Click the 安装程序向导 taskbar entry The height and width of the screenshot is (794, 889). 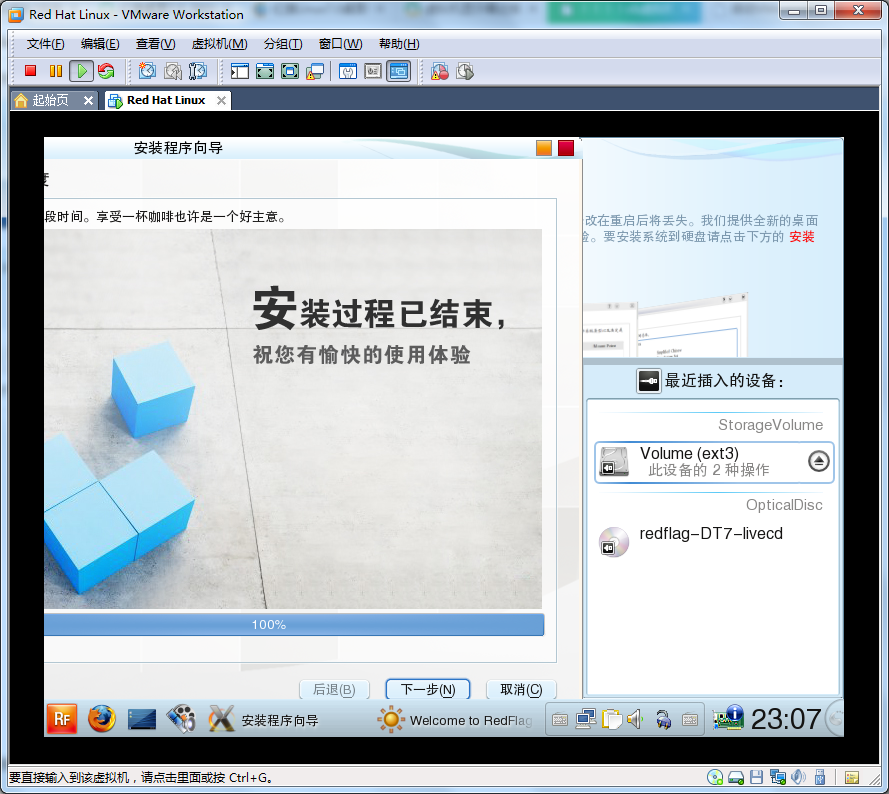264,720
